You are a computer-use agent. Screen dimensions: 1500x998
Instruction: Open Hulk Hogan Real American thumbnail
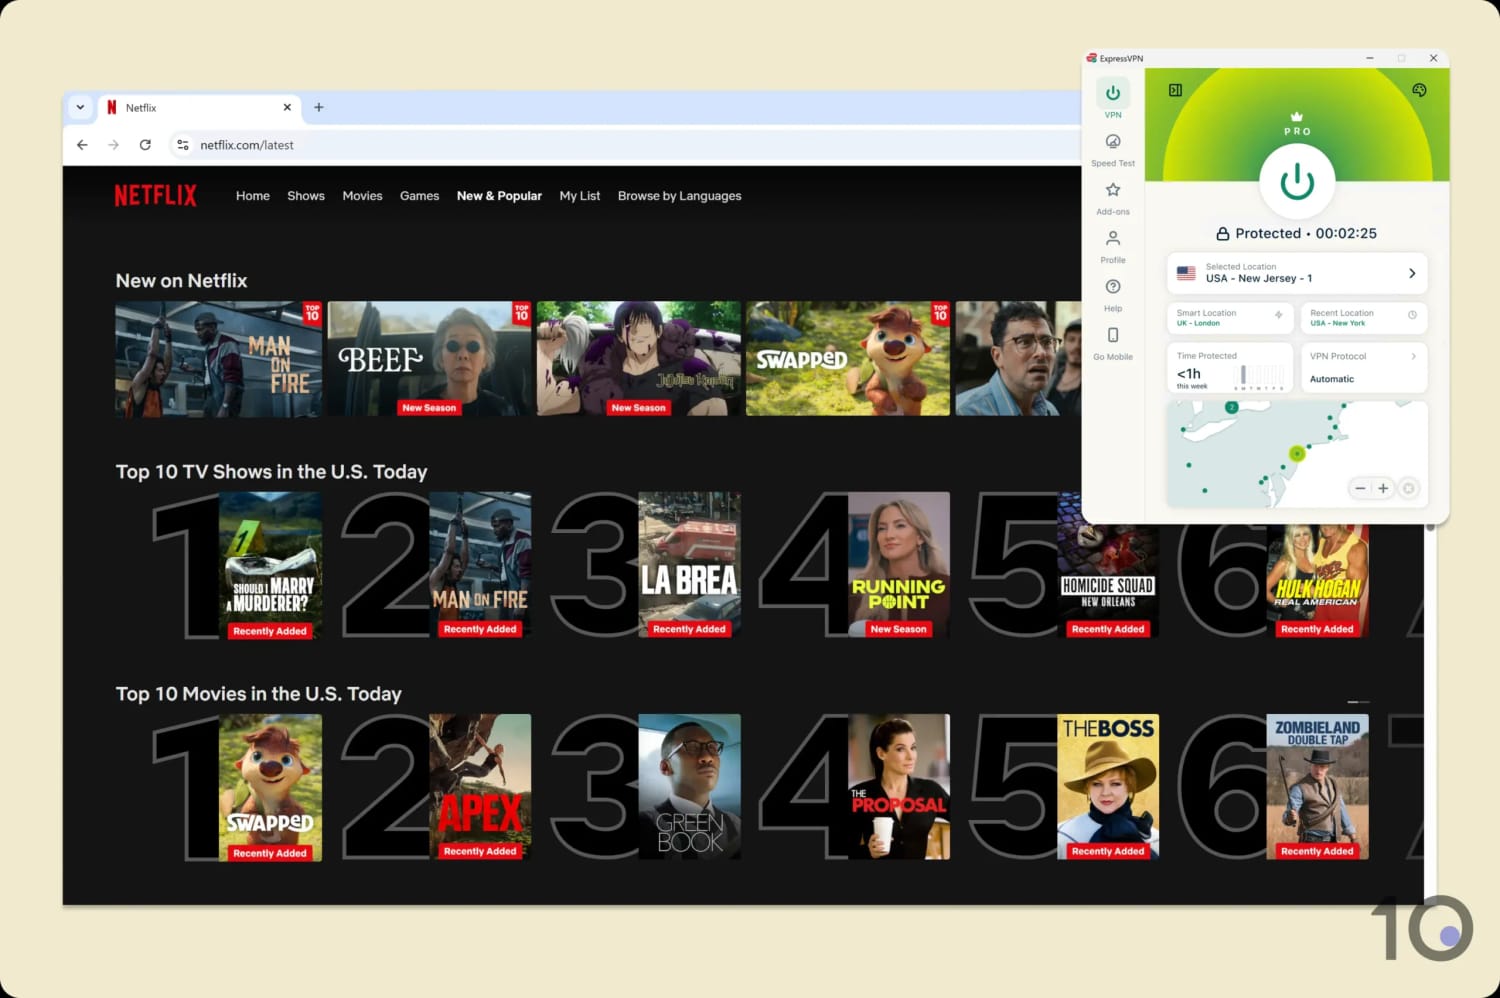[x=1317, y=581]
